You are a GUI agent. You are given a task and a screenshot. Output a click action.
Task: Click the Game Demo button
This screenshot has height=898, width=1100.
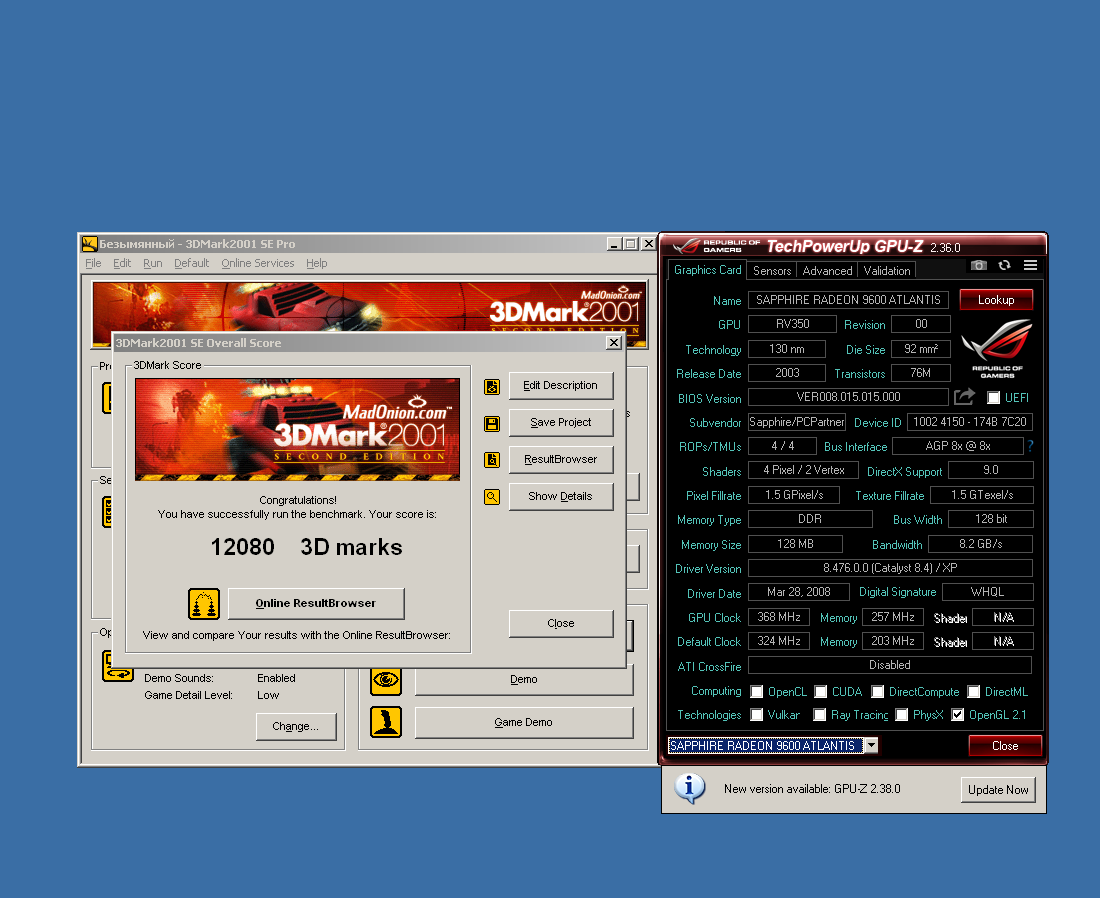click(523, 722)
